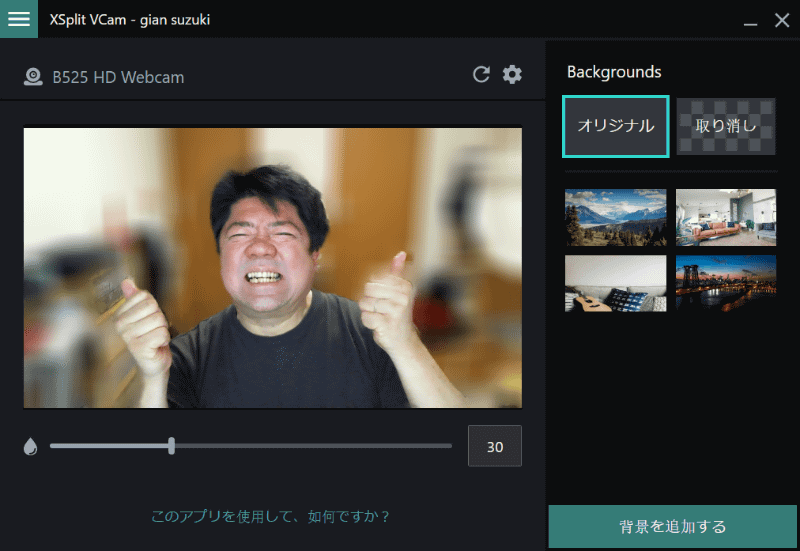Screen dimensions: 800x551
Task: Click the blur slider handle
Action: pyautogui.click(x=171, y=446)
